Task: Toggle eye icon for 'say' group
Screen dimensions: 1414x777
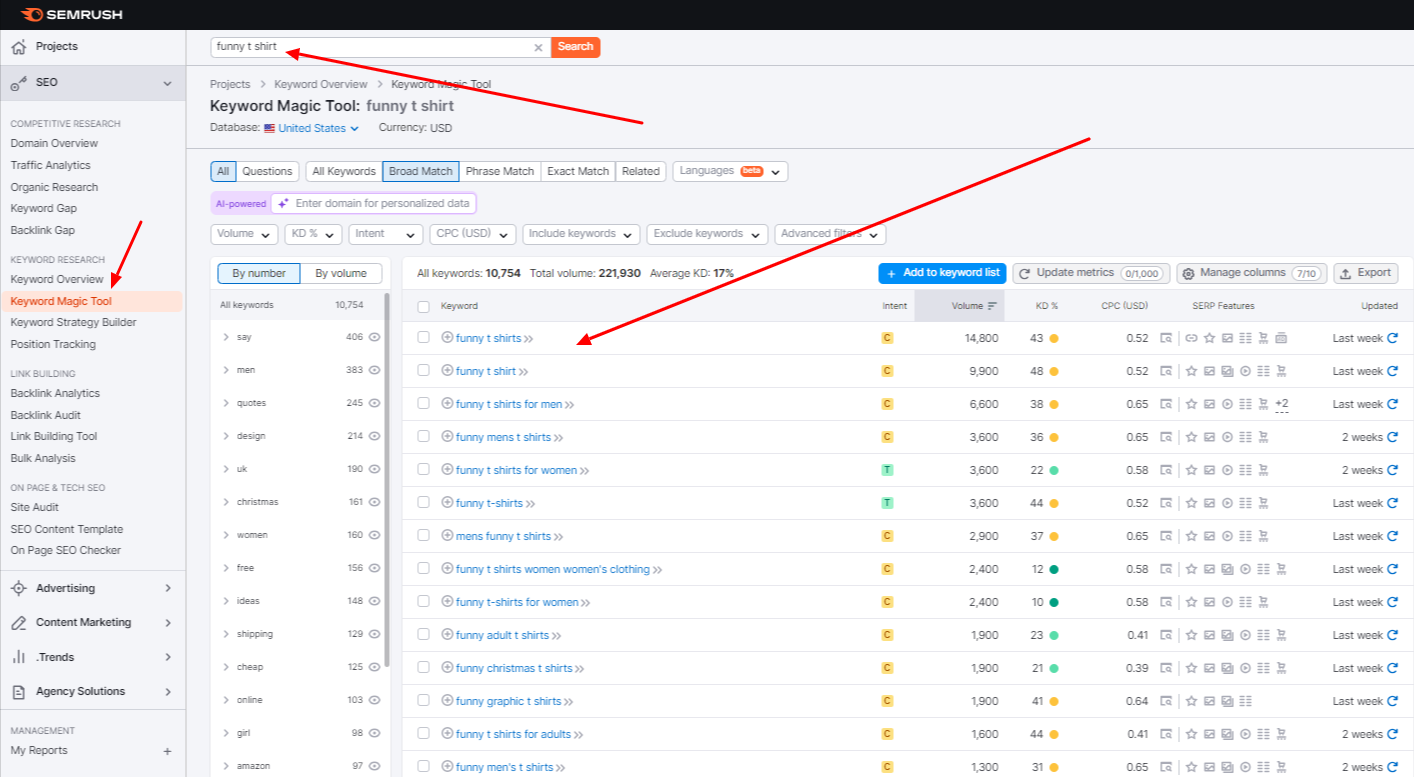Action: (x=375, y=338)
